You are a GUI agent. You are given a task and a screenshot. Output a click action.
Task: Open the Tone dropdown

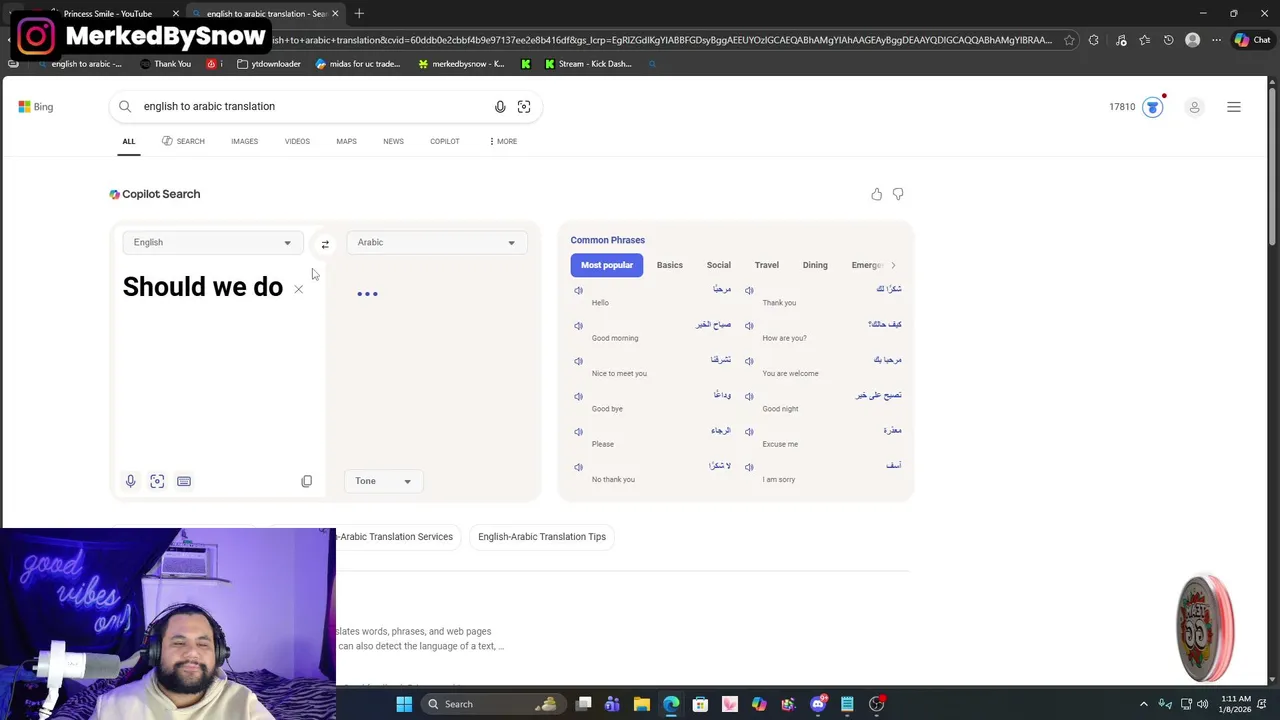click(x=383, y=481)
